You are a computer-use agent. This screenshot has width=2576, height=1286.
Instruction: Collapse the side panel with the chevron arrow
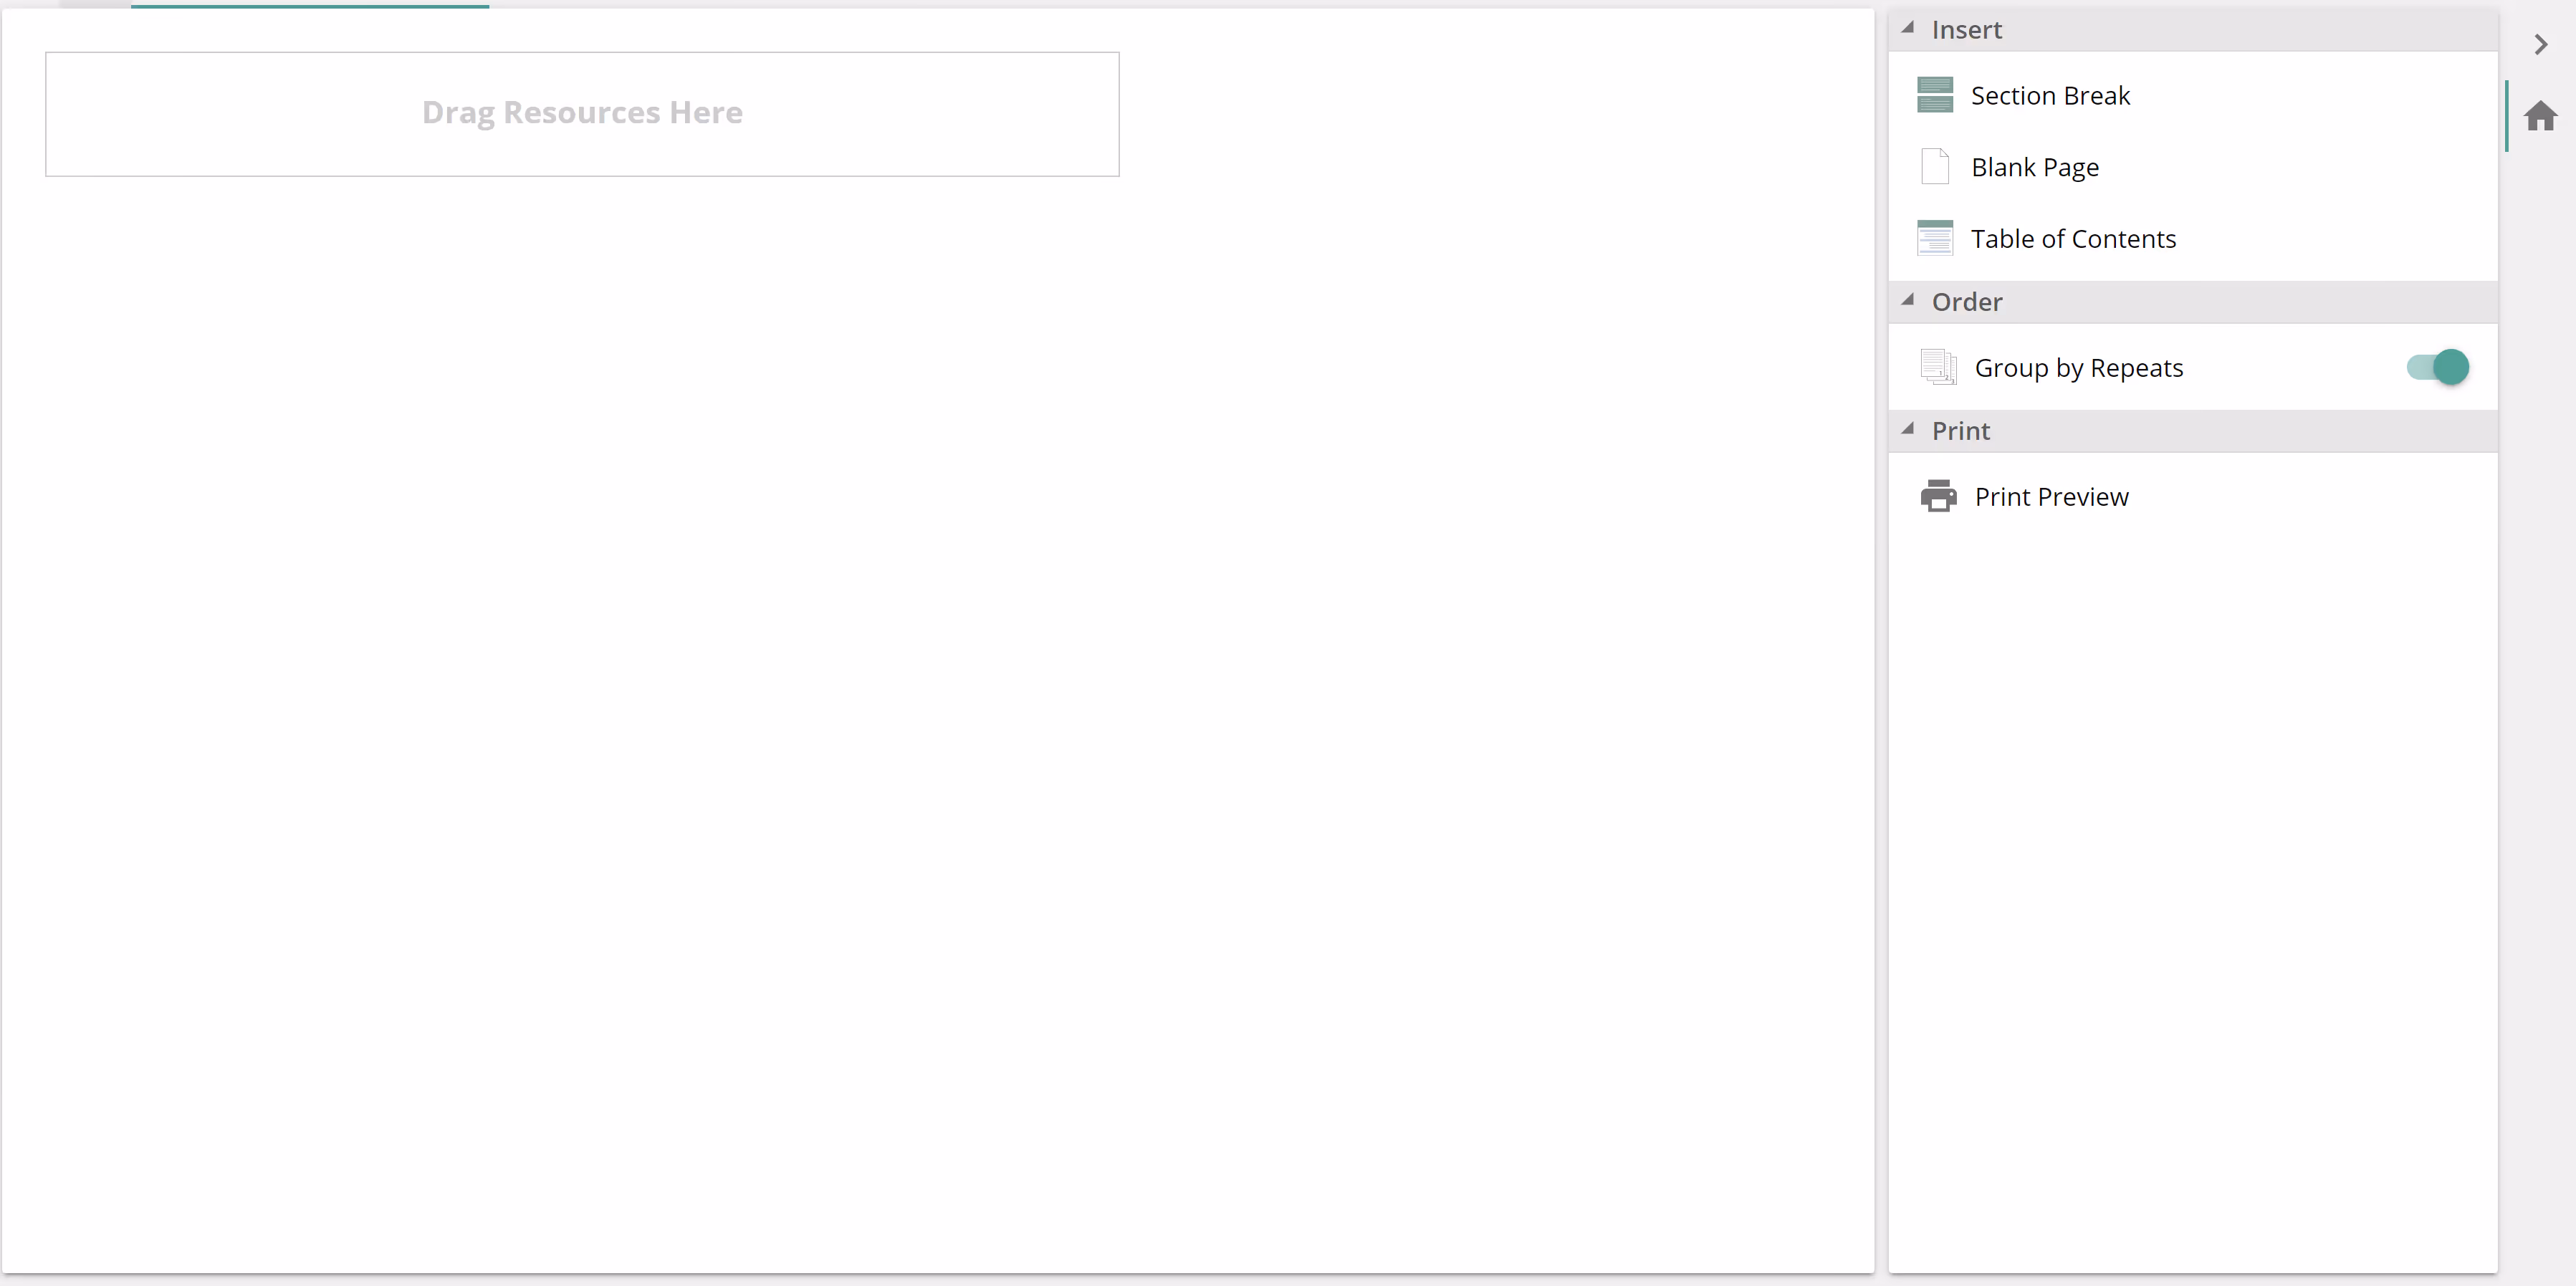(2540, 44)
